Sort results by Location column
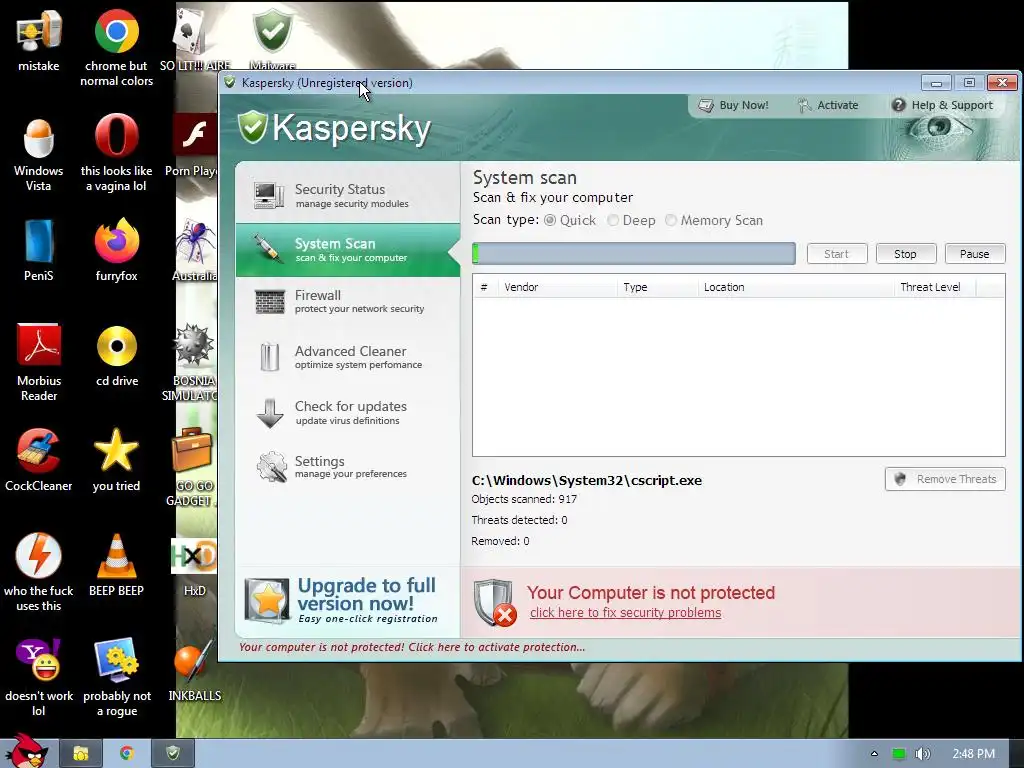 (795, 287)
